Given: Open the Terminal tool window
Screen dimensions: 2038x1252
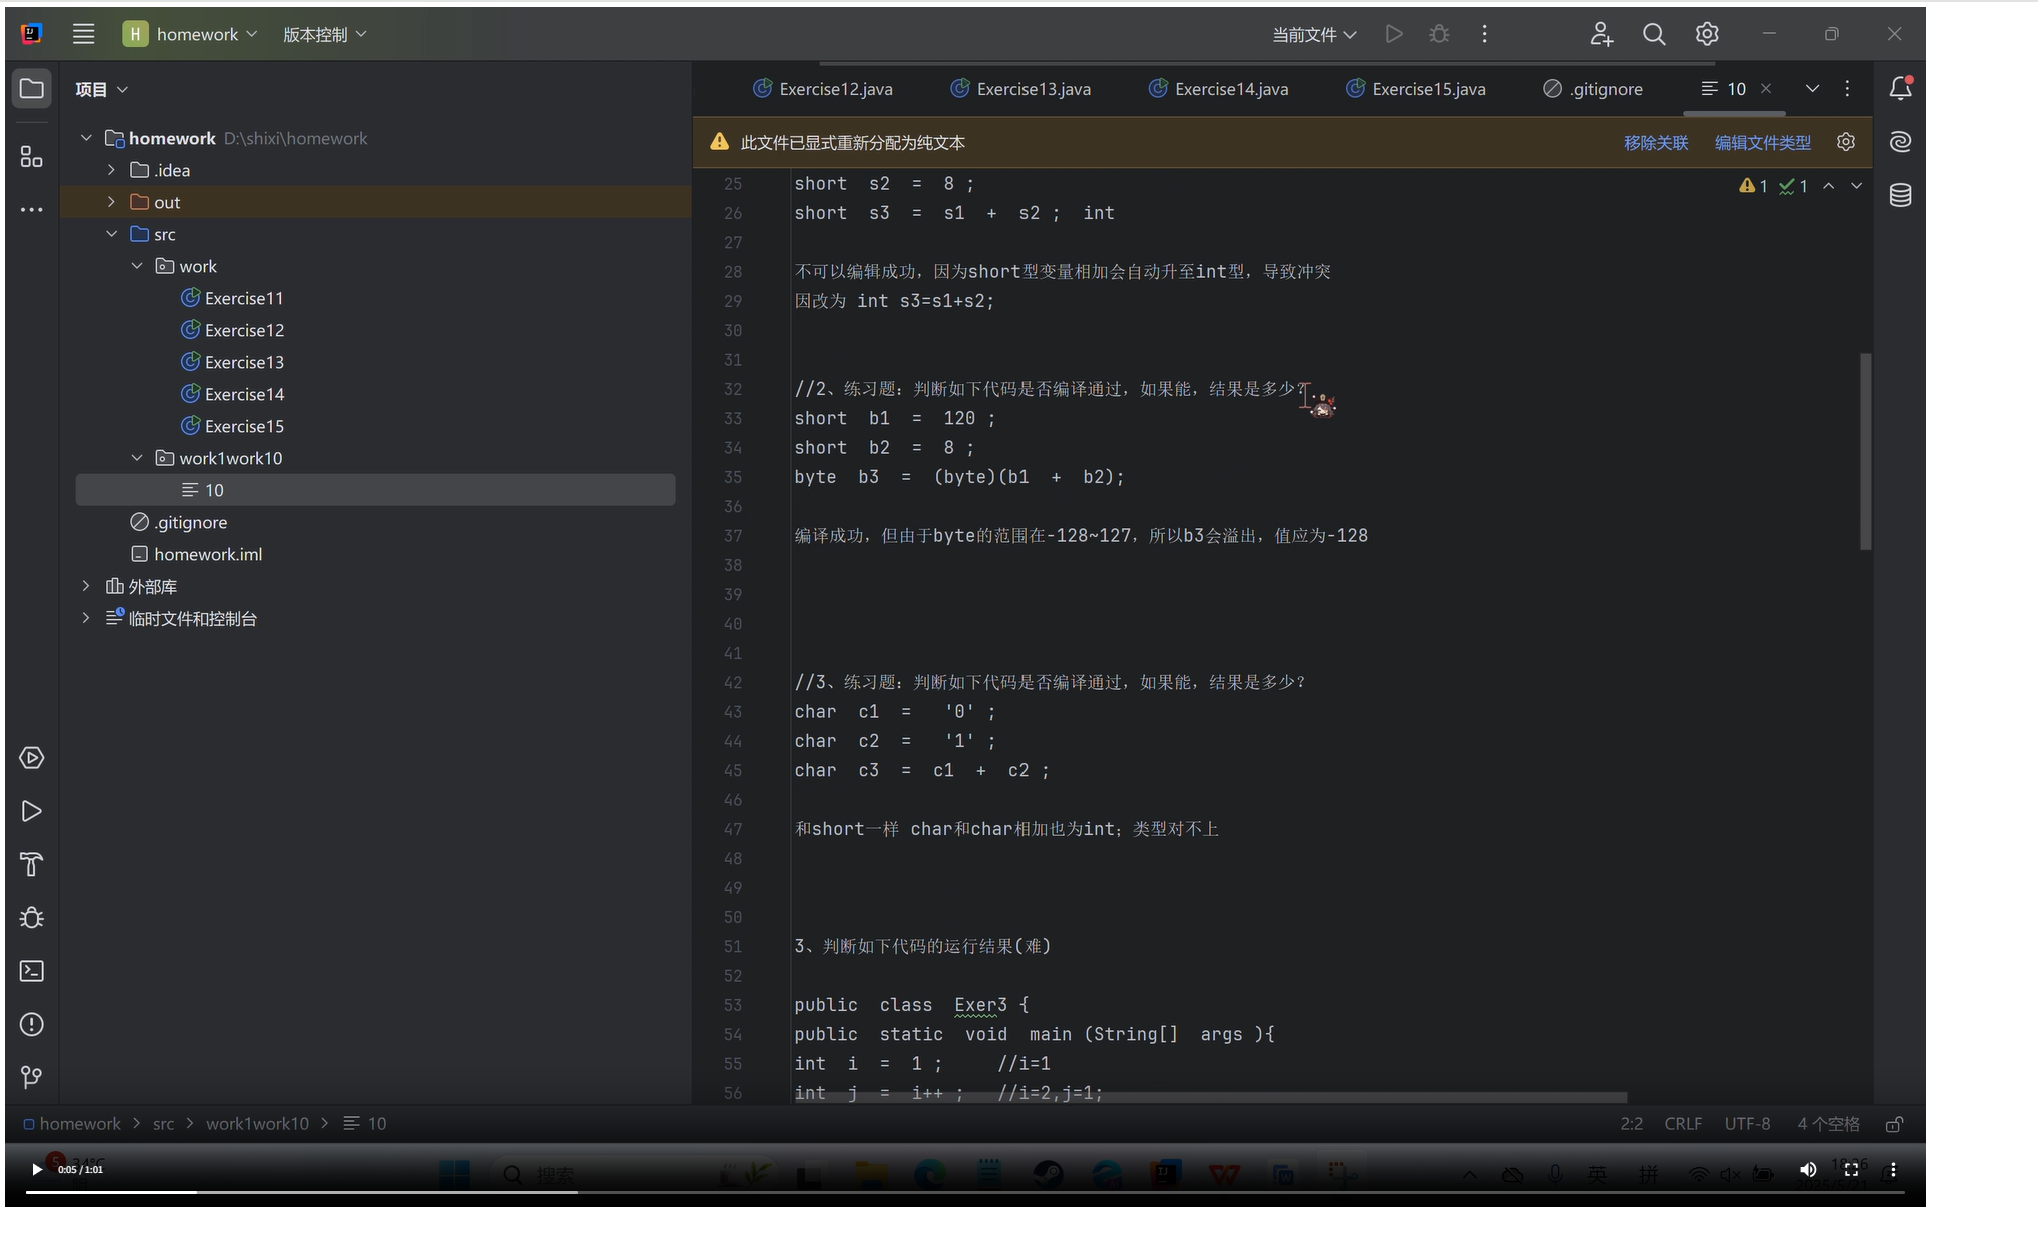Looking at the screenshot, I should point(31,971).
